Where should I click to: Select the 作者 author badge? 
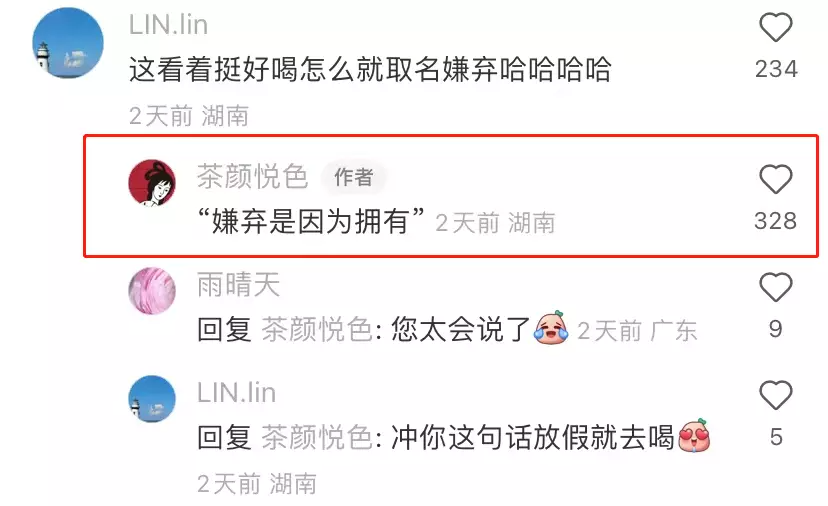tap(354, 177)
